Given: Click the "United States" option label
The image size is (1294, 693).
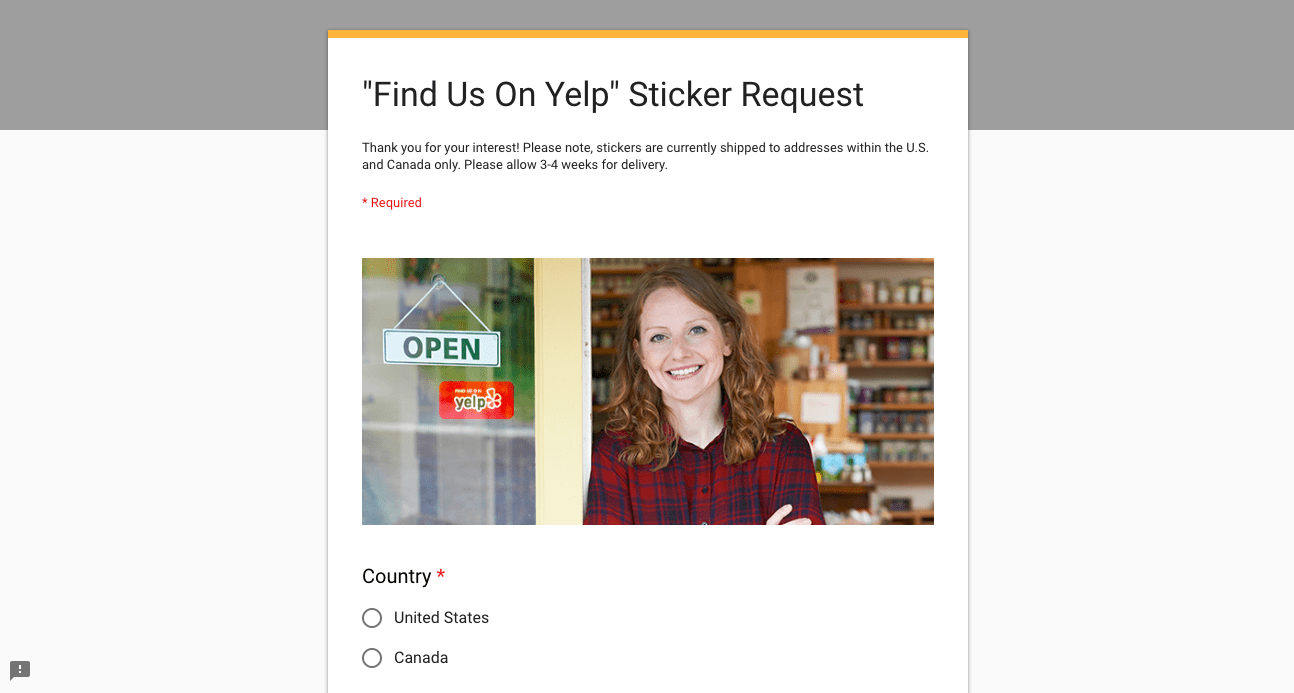Looking at the screenshot, I should [441, 618].
